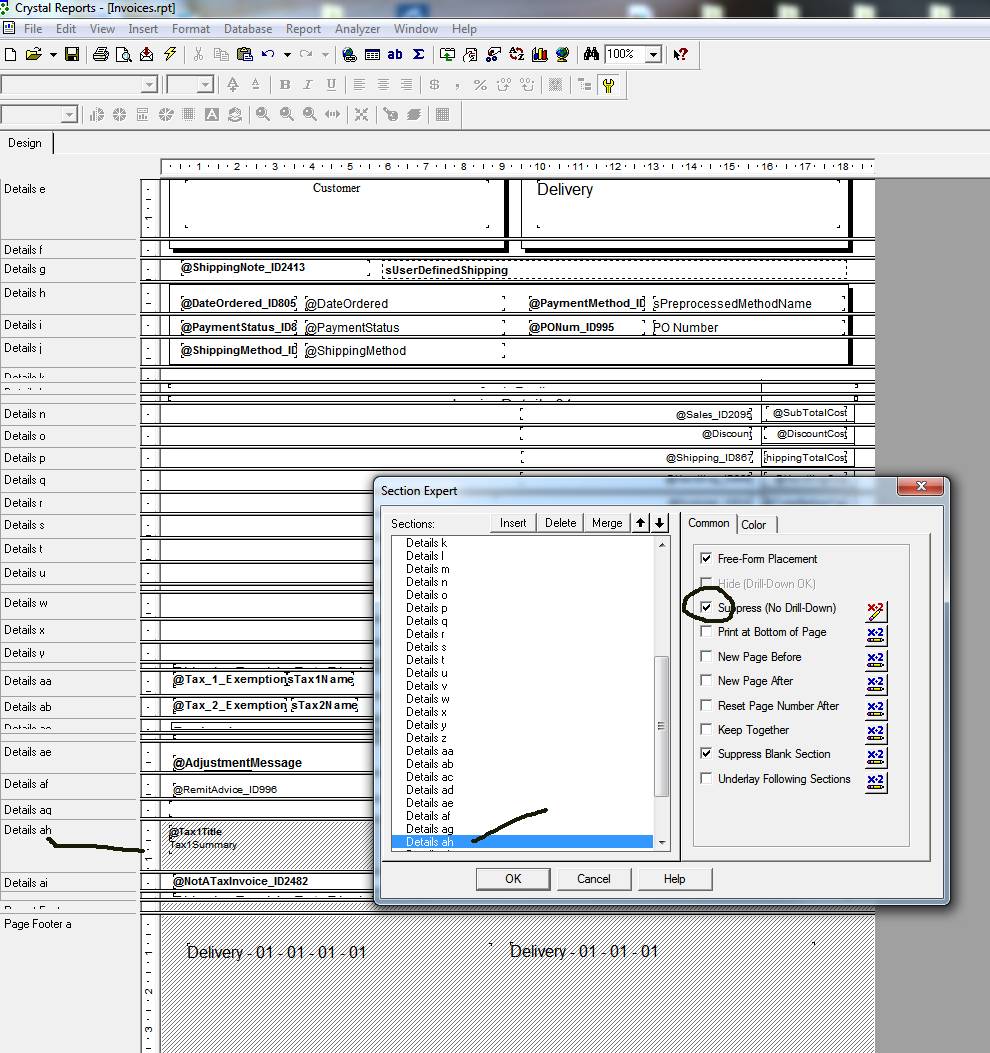The width and height of the screenshot is (990, 1053).
Task: Open the New Page Before formula button
Action: coord(876,659)
